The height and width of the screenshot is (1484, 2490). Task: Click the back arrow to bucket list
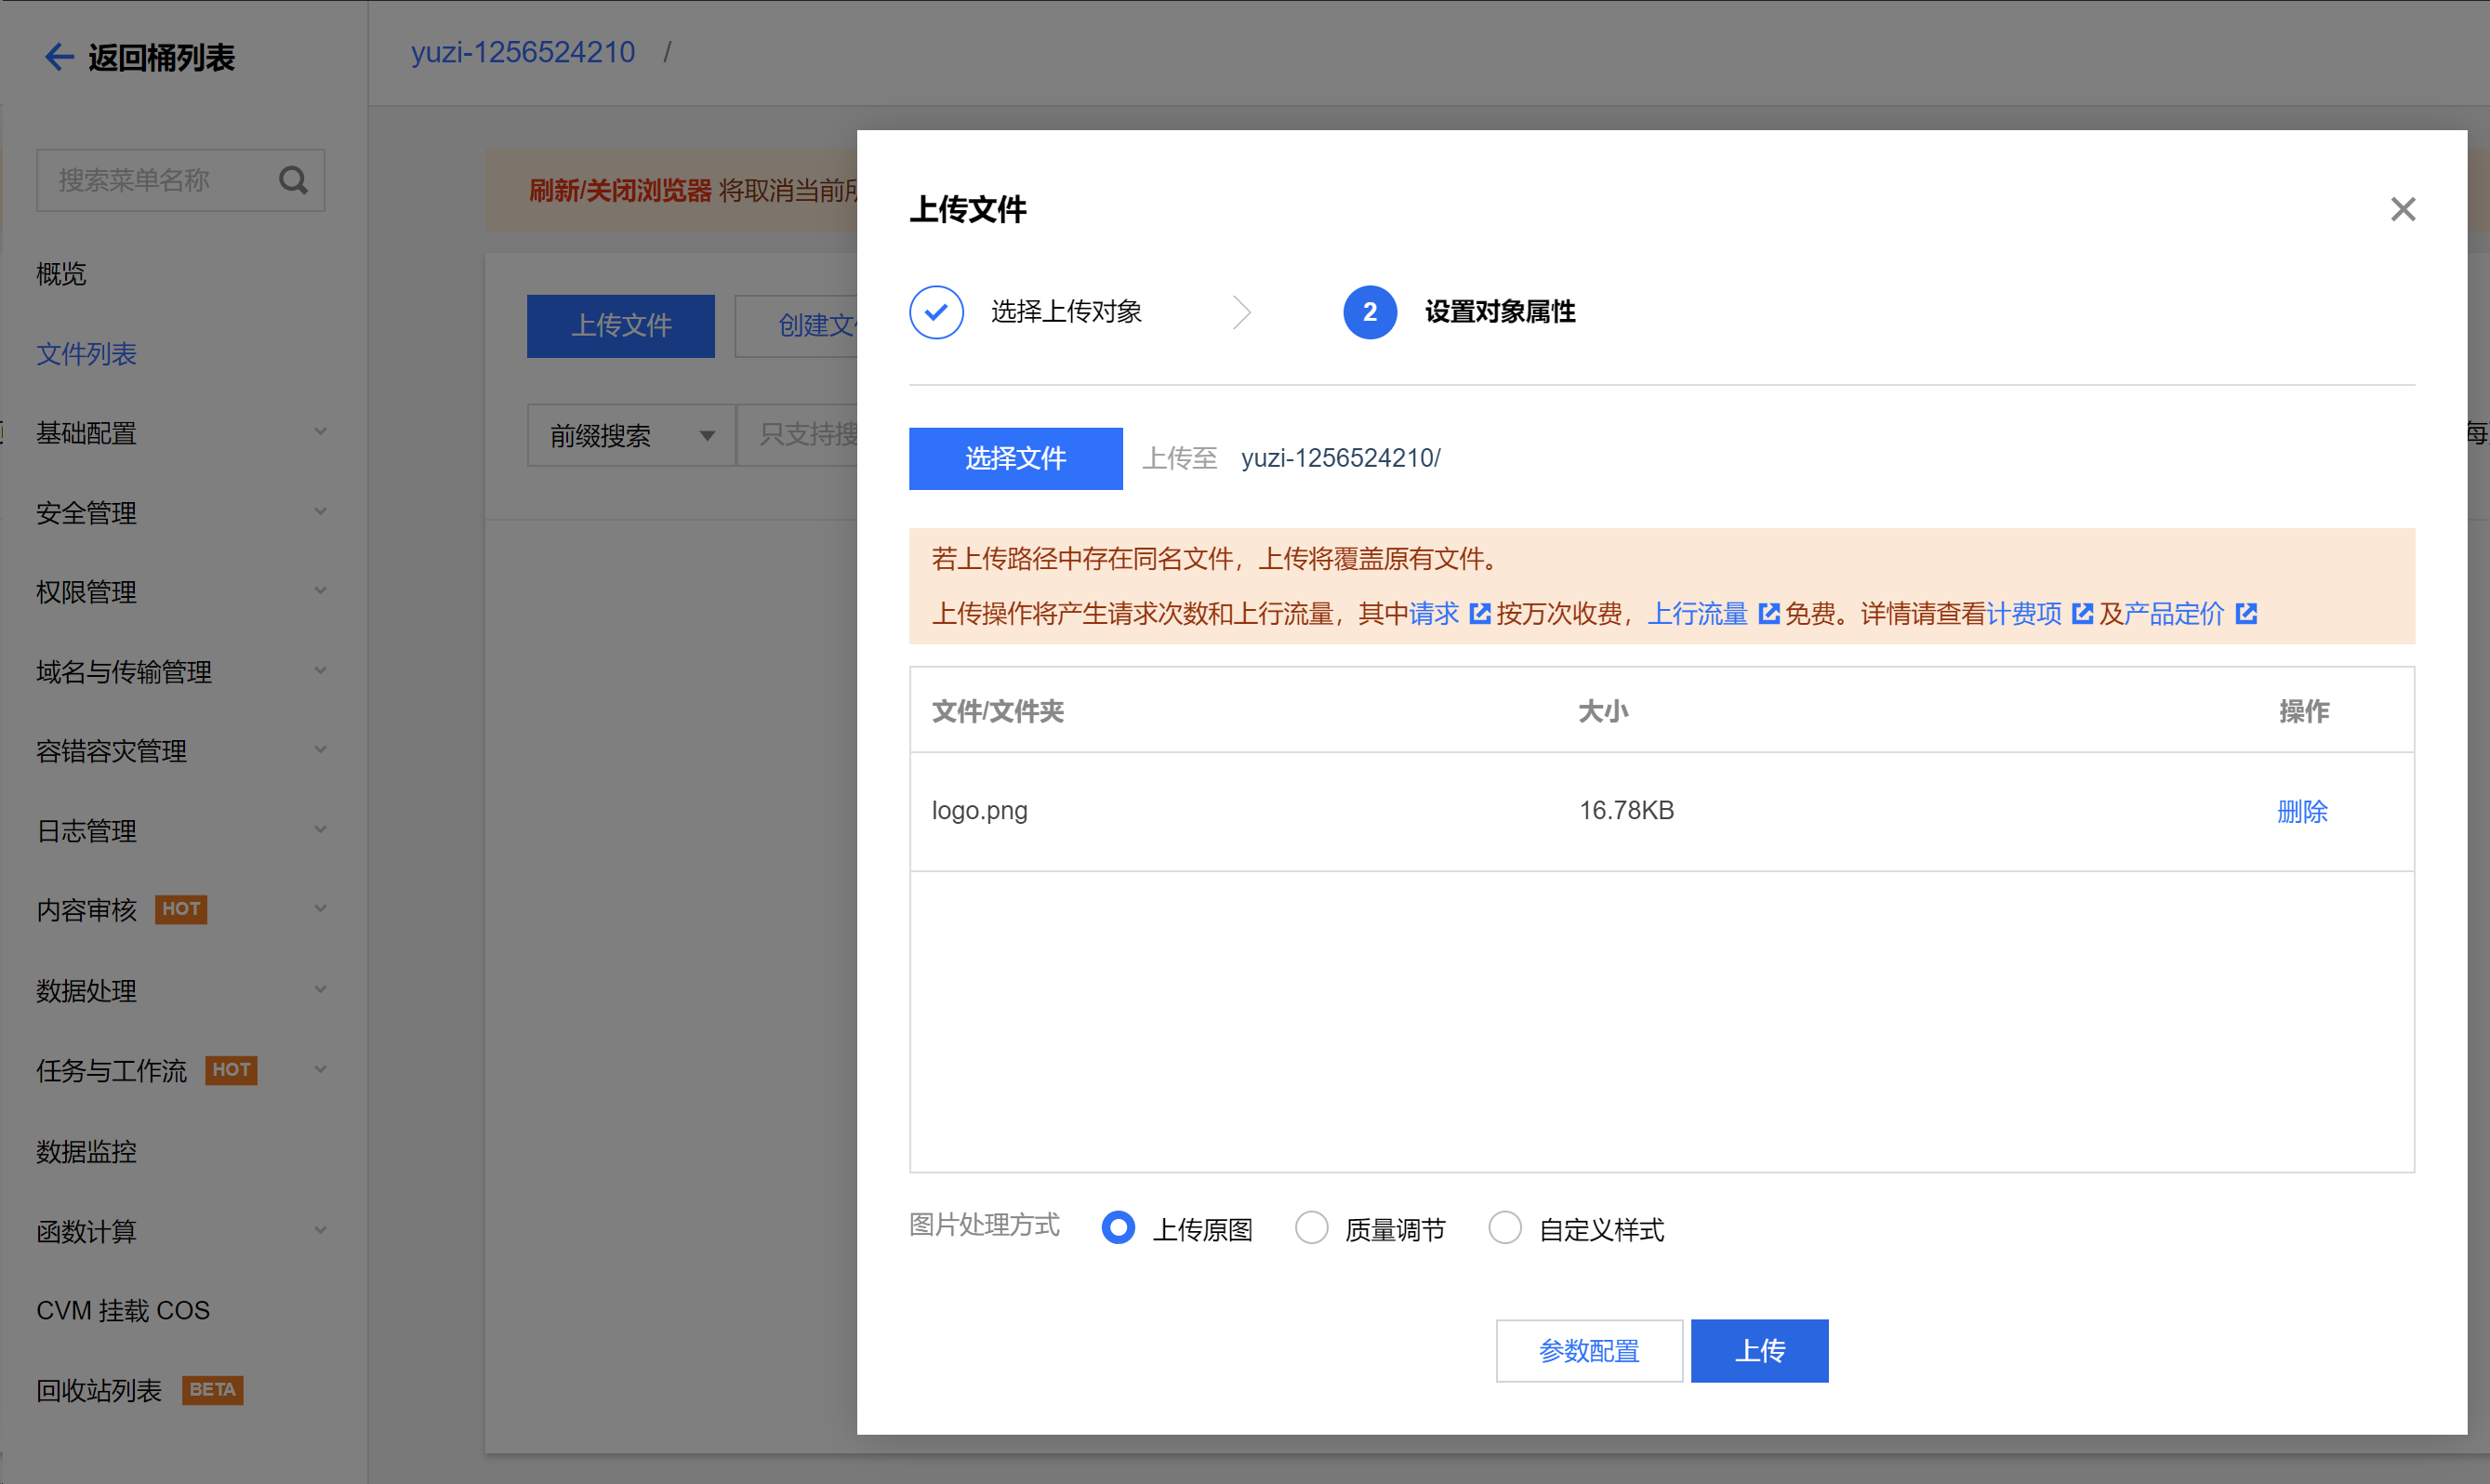point(59,57)
